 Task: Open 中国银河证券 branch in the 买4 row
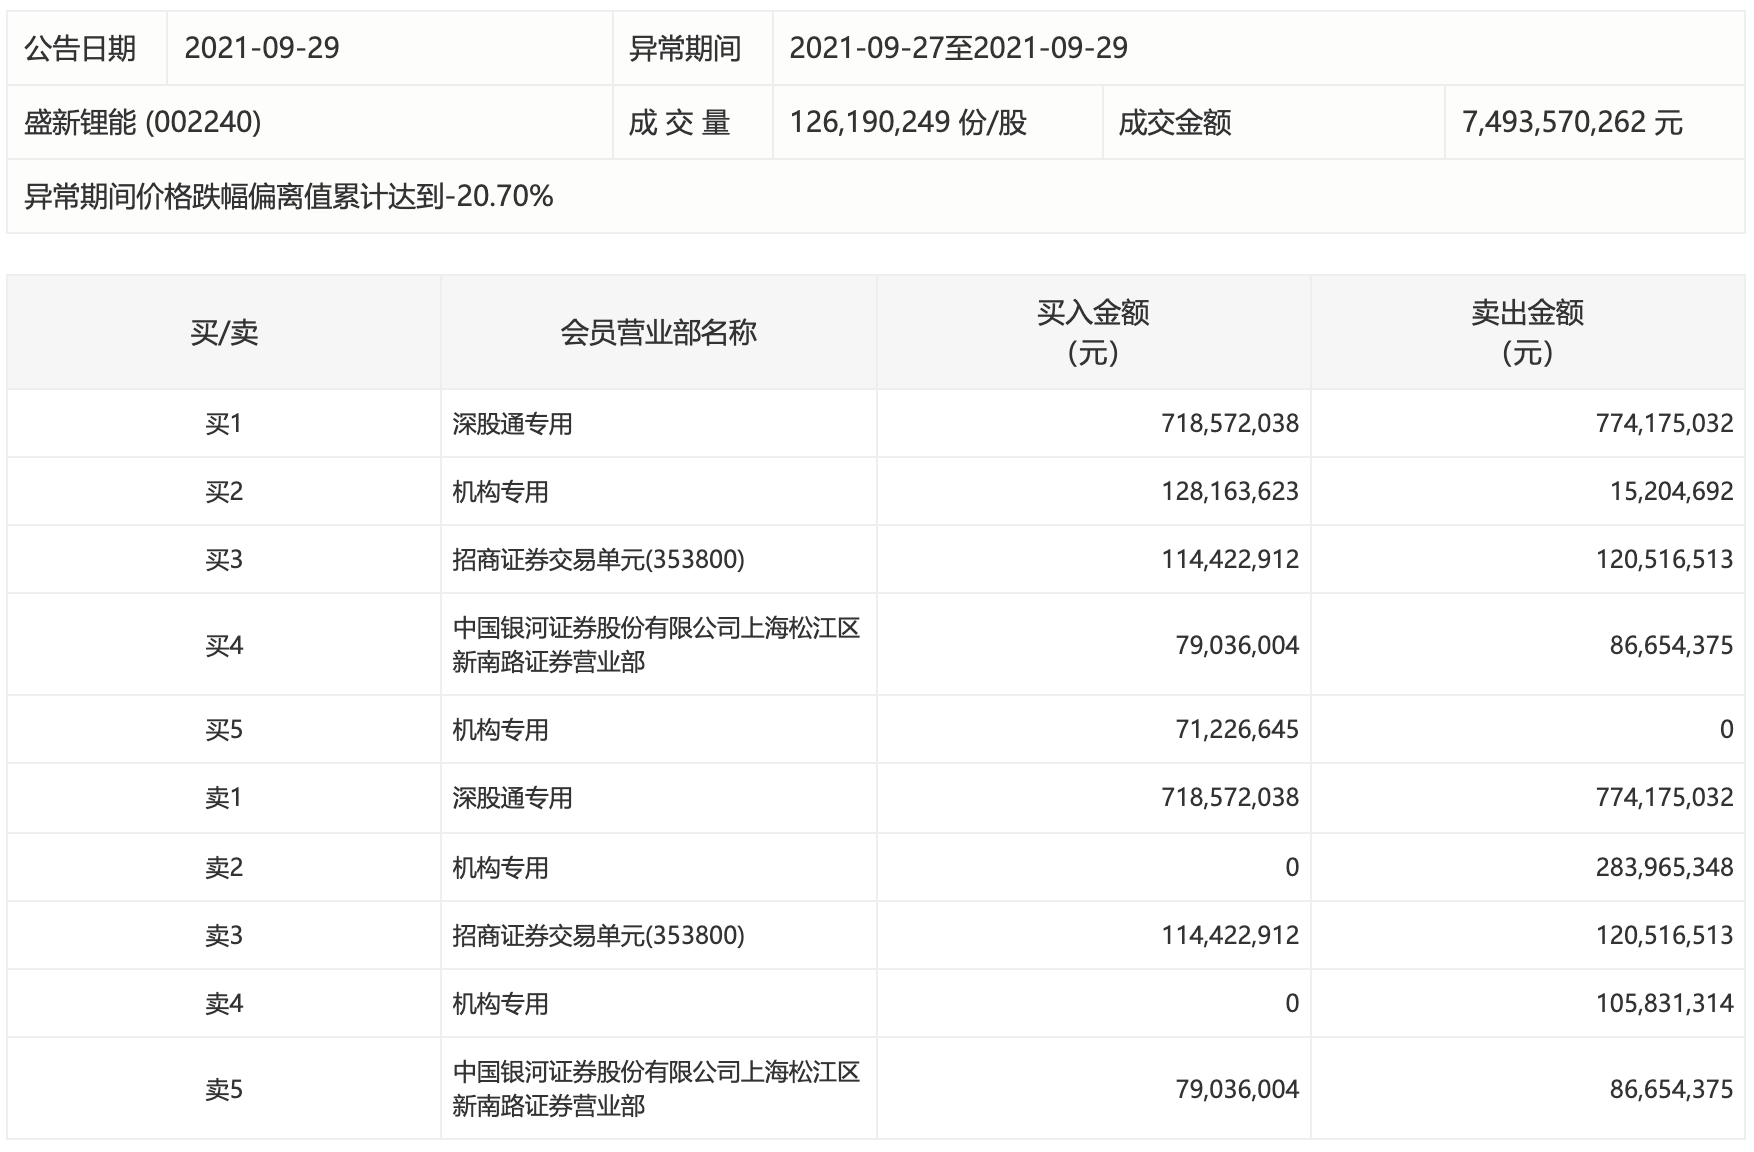pyautogui.click(x=655, y=645)
